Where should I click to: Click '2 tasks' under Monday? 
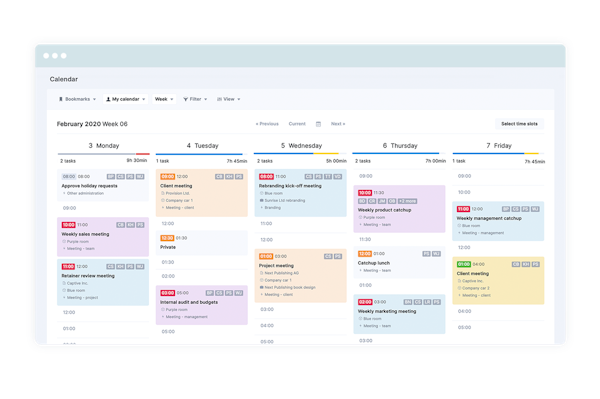68,161
